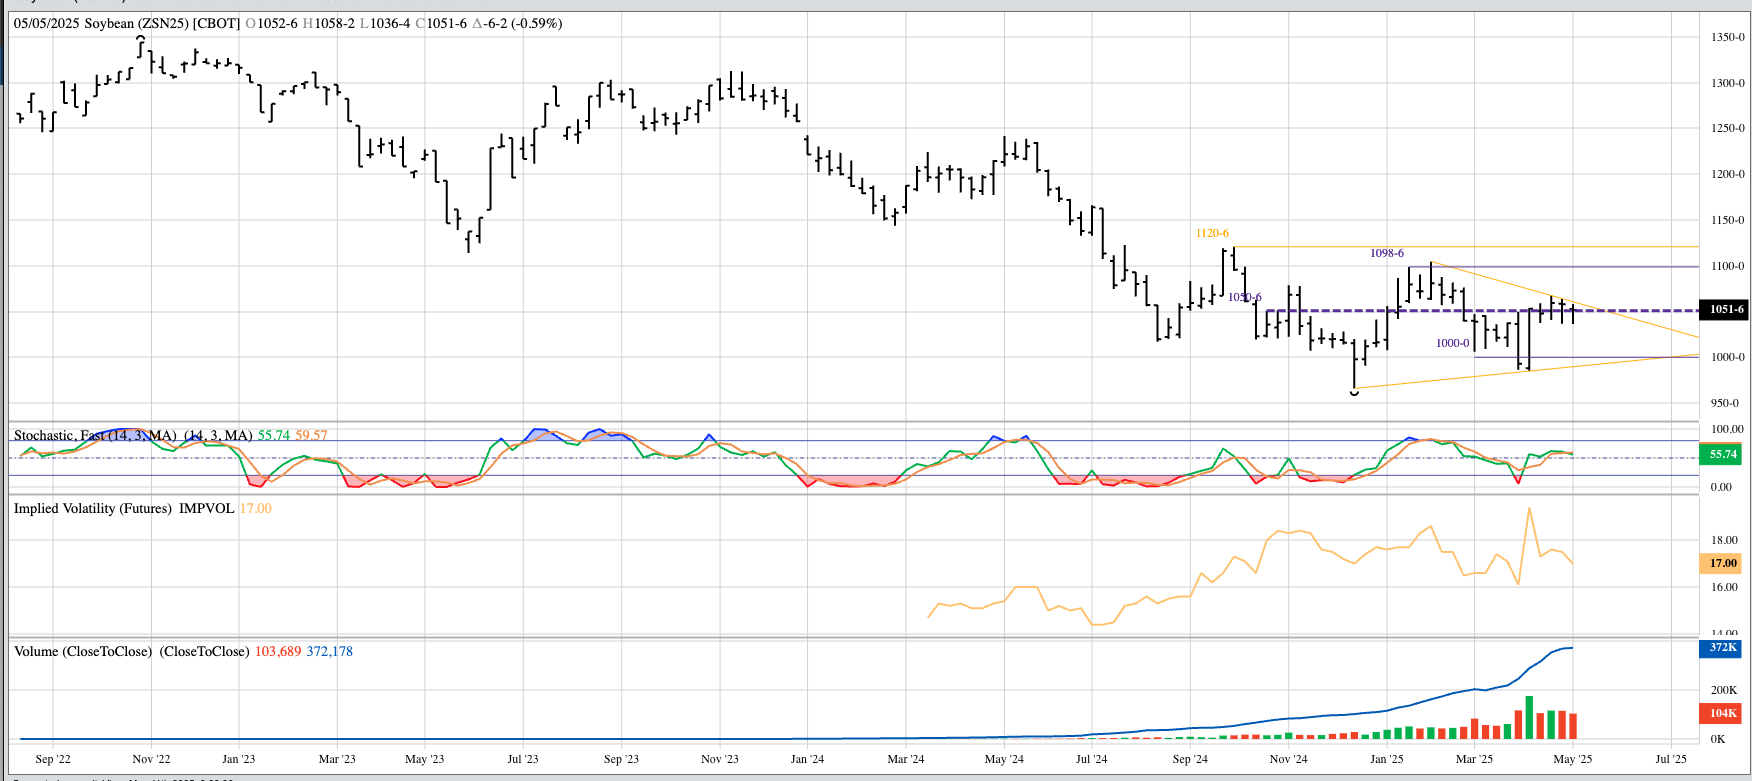Click the blue 372K open interest tag
The width and height of the screenshot is (1752, 781).
1722,647
